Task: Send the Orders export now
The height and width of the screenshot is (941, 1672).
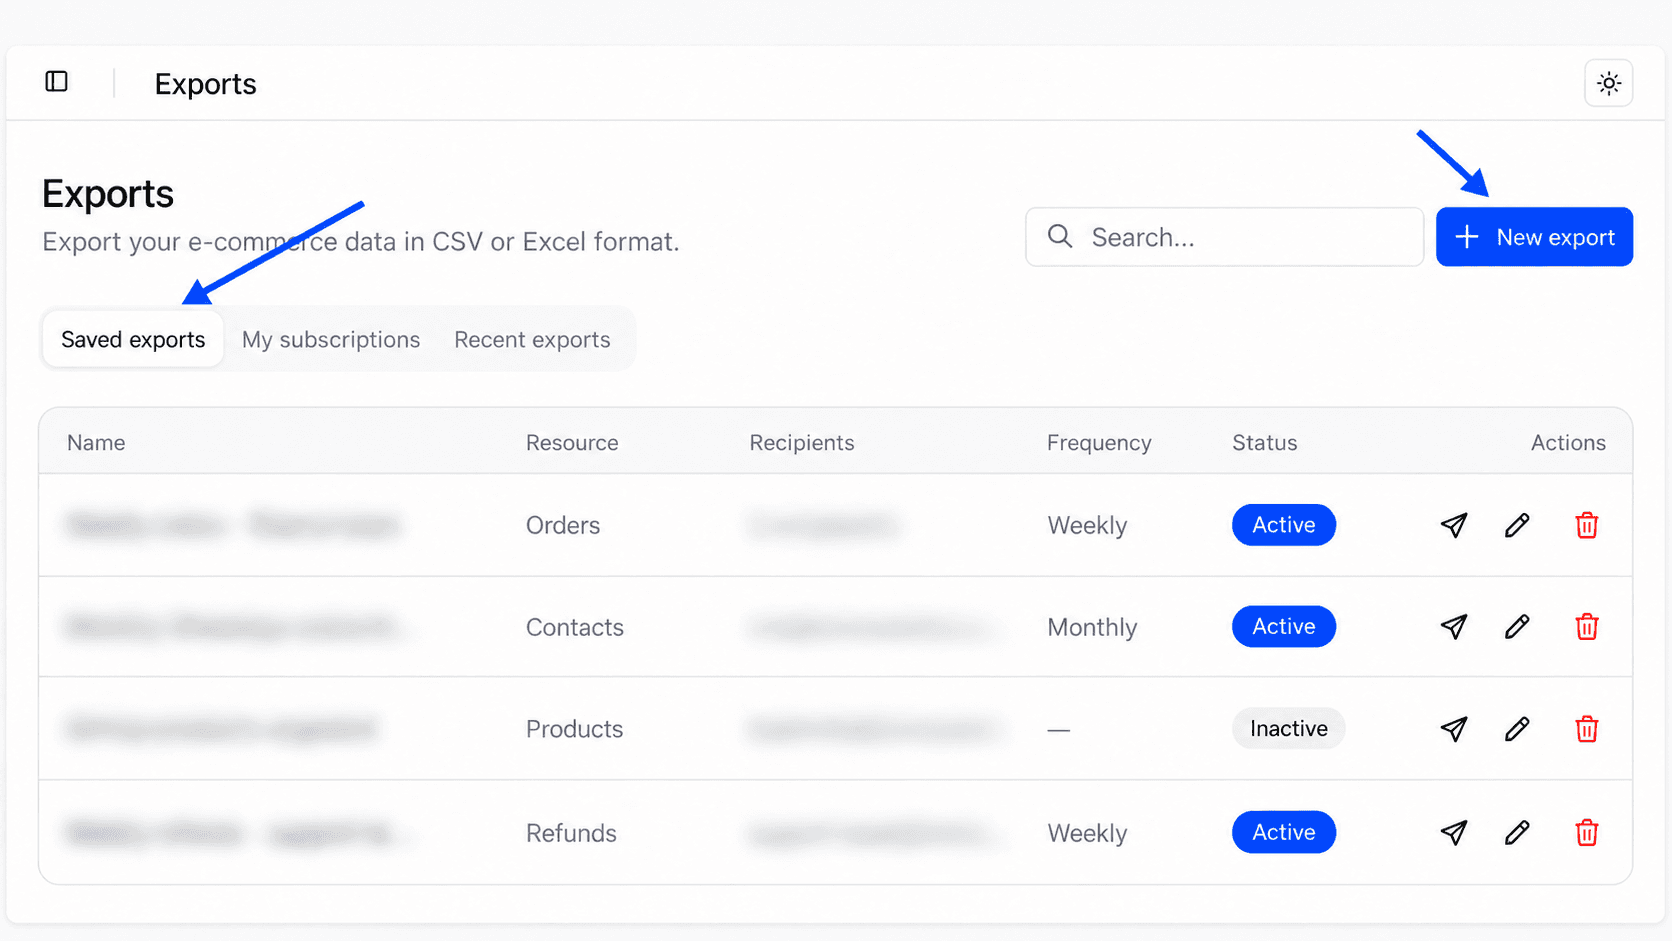Action: 1454,525
